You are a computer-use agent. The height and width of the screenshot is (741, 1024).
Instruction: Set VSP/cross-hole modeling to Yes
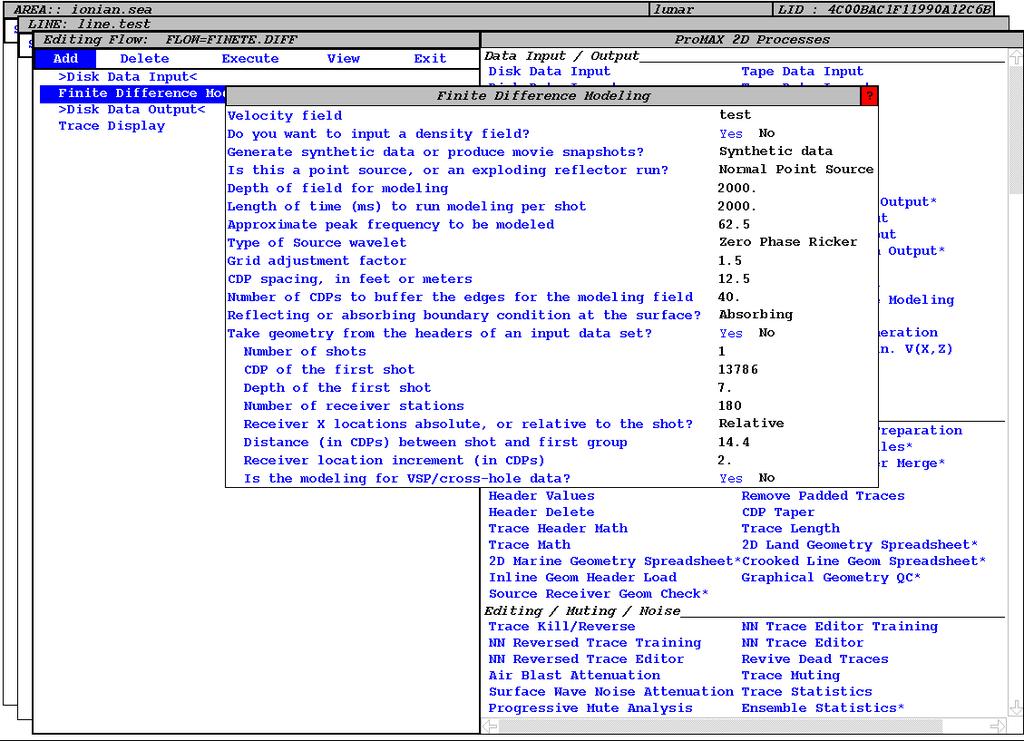[x=731, y=479]
